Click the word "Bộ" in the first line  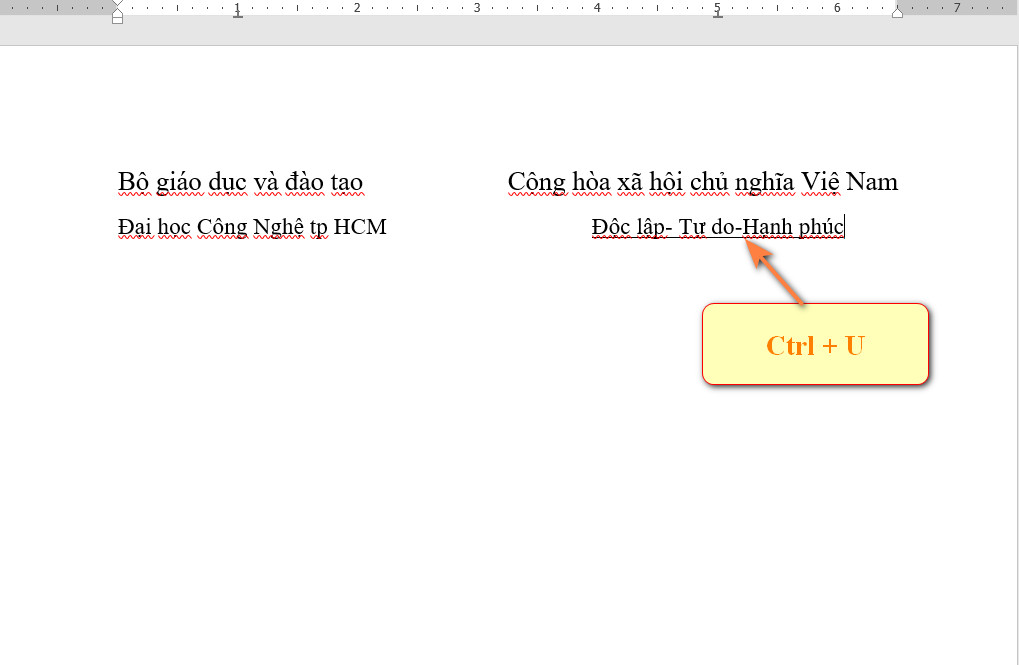pos(134,182)
